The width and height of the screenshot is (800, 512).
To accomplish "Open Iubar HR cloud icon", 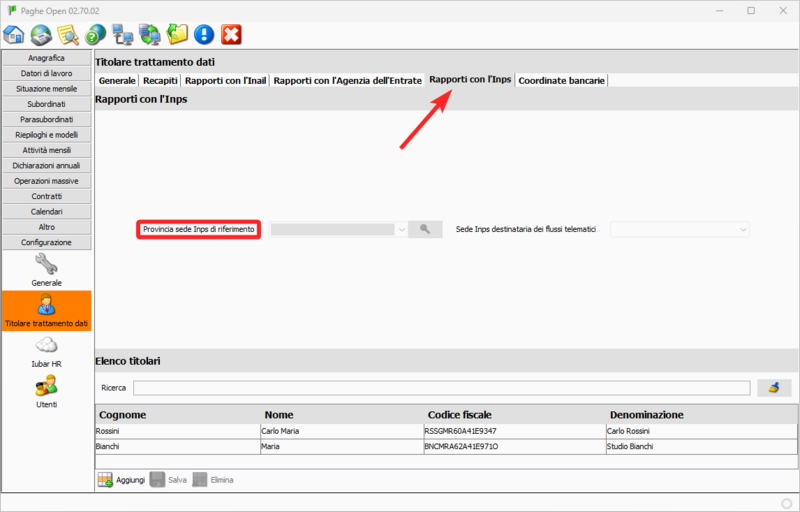I will point(47,350).
